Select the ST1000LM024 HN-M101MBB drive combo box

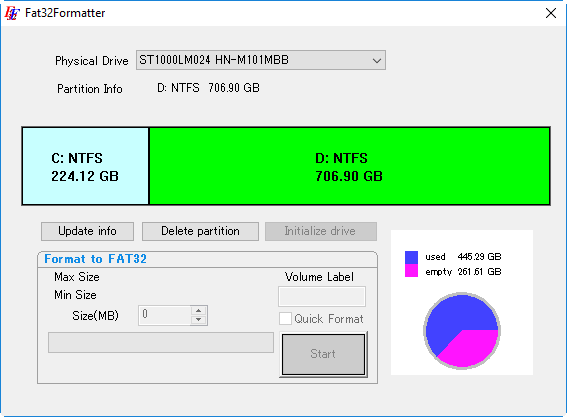tap(261, 60)
